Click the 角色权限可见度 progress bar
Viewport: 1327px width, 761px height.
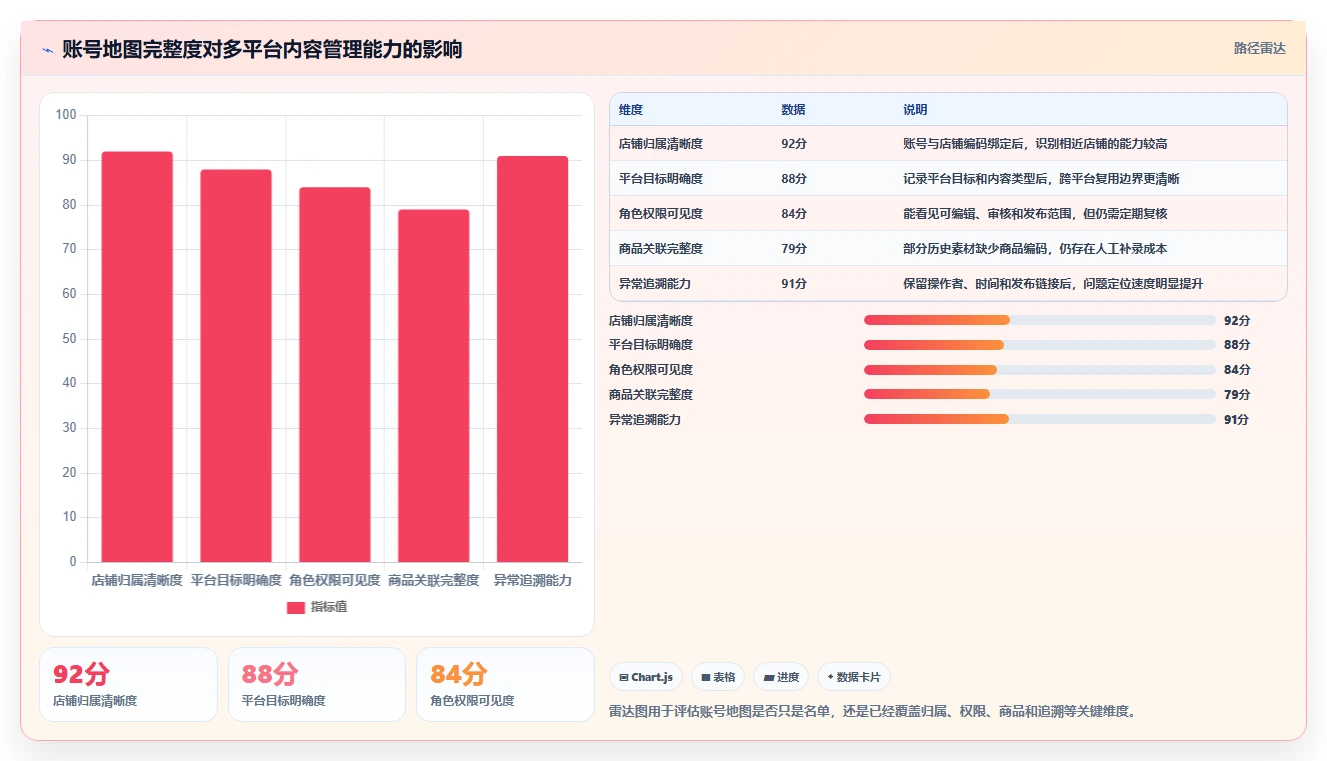point(1040,370)
